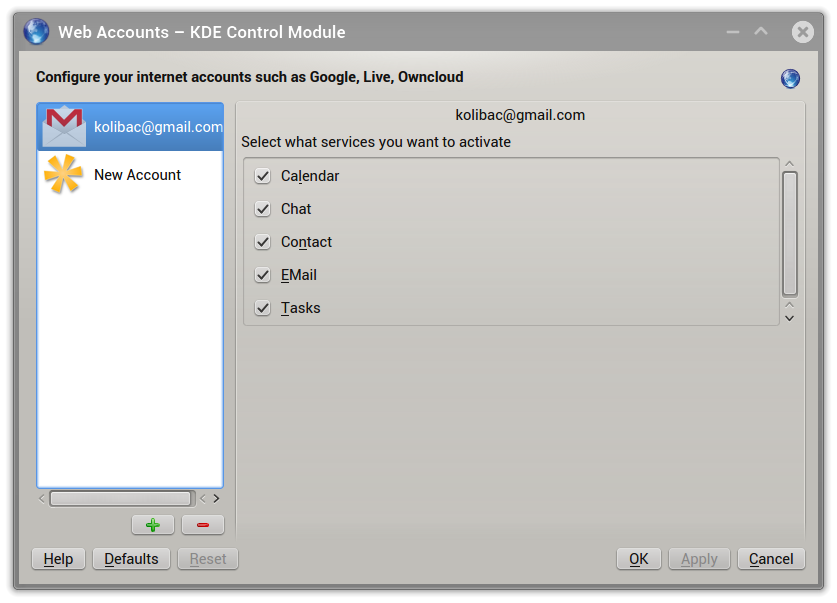The height and width of the screenshot is (603, 837).
Task: Remove account with the red minus button
Action: [203, 525]
